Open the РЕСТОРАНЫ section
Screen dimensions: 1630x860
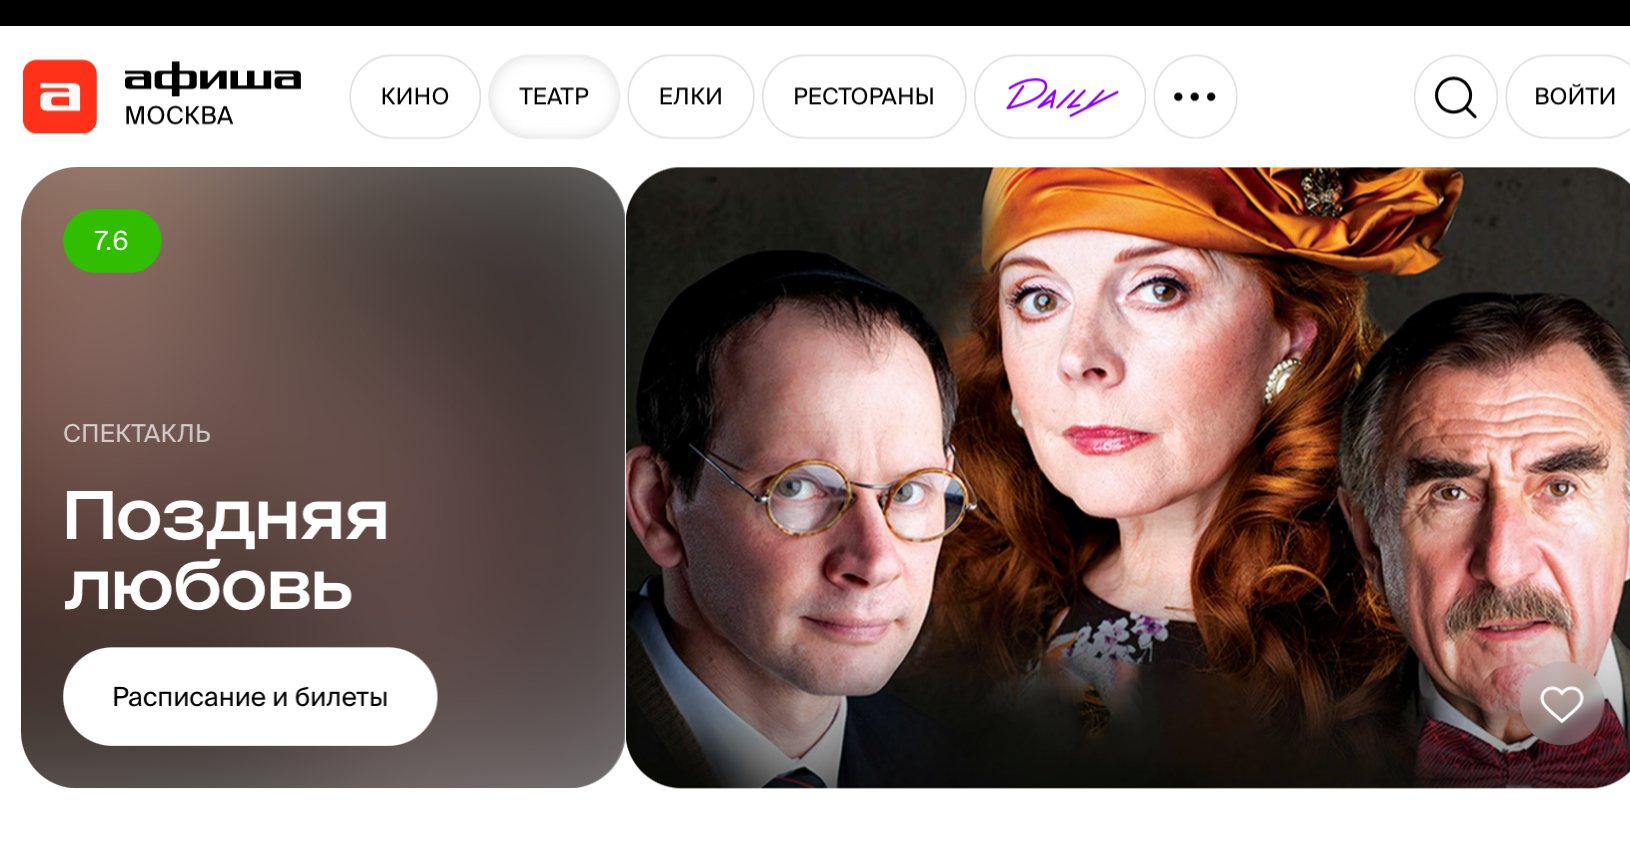[x=864, y=97]
